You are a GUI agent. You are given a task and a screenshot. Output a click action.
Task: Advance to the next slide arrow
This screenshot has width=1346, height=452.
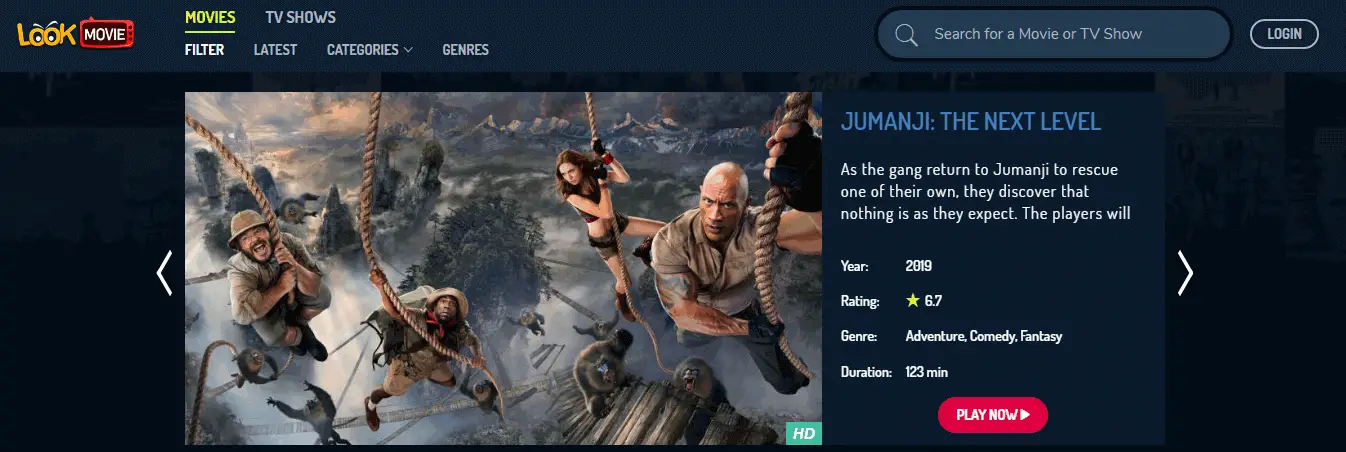[1185, 273]
